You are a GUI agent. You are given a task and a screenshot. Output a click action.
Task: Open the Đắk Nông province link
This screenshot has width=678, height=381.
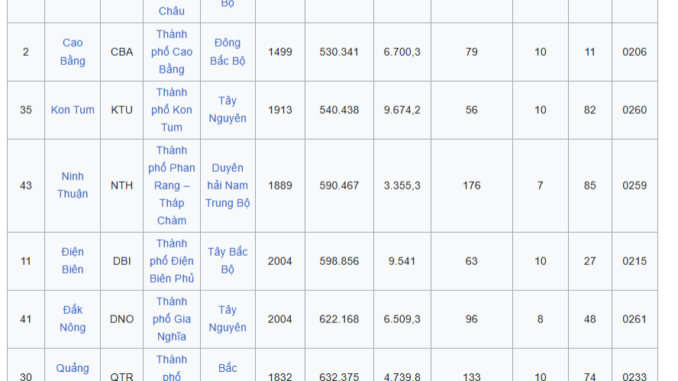coord(72,319)
